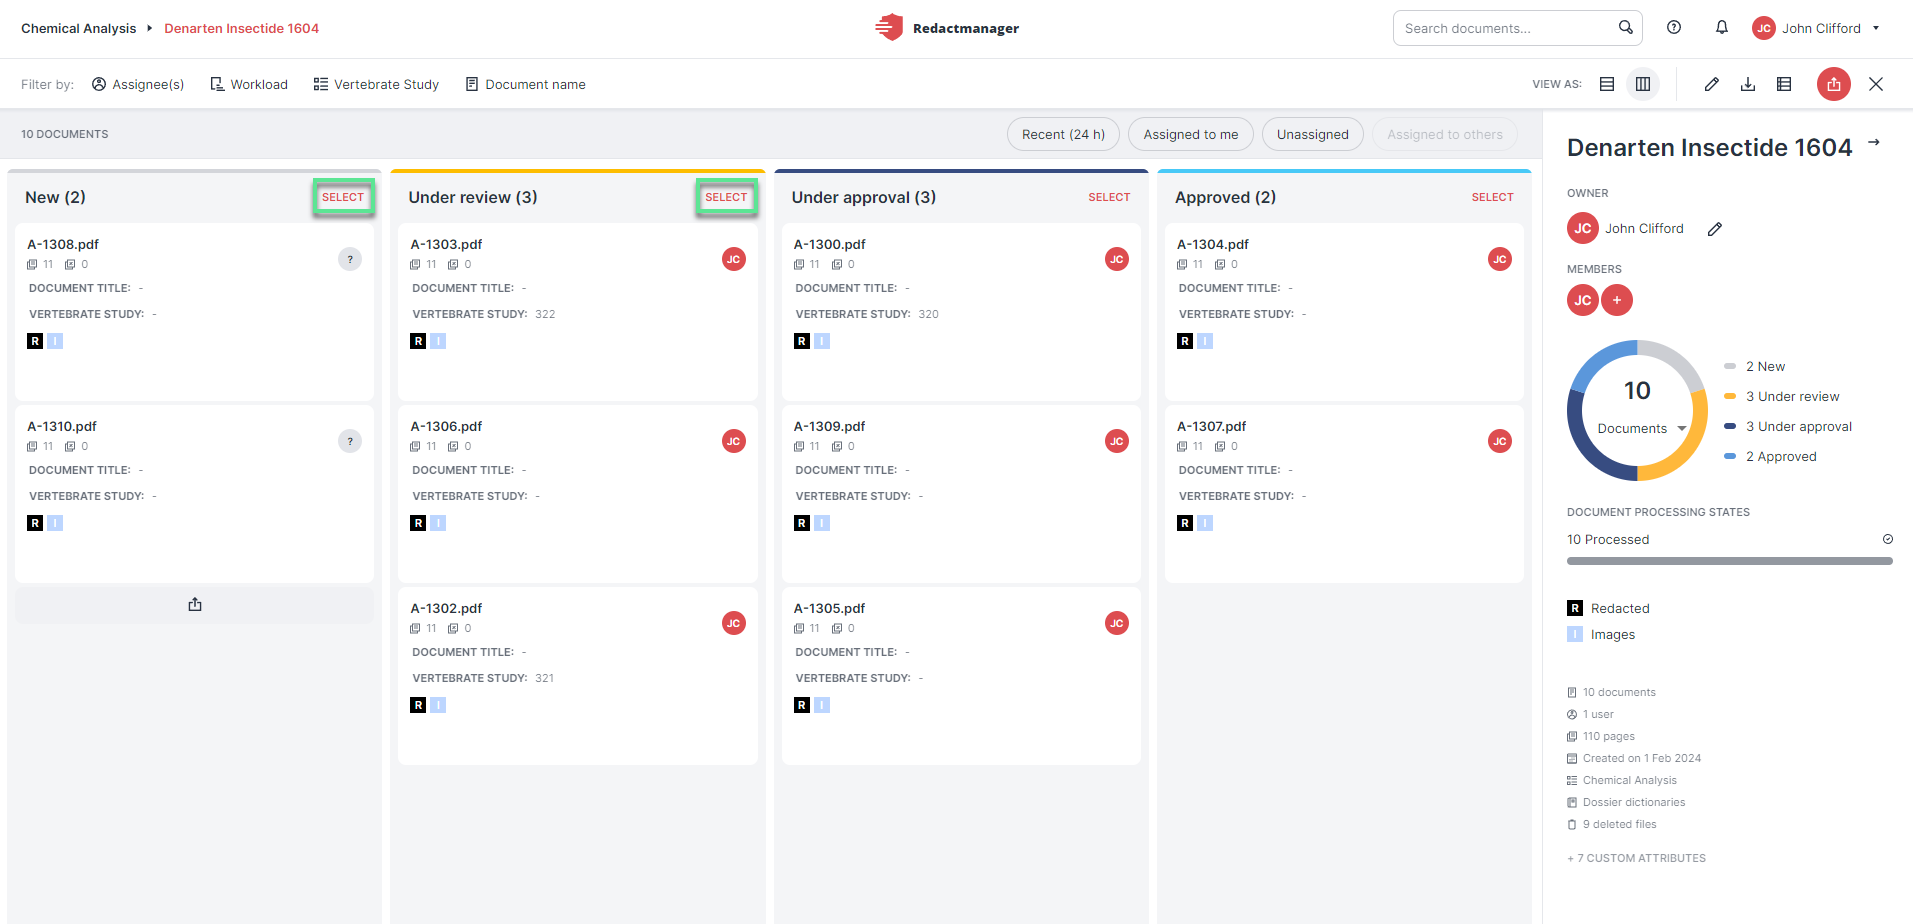This screenshot has height=924, width=1913.
Task: Switch to workflow column view icon
Action: 1643,84
